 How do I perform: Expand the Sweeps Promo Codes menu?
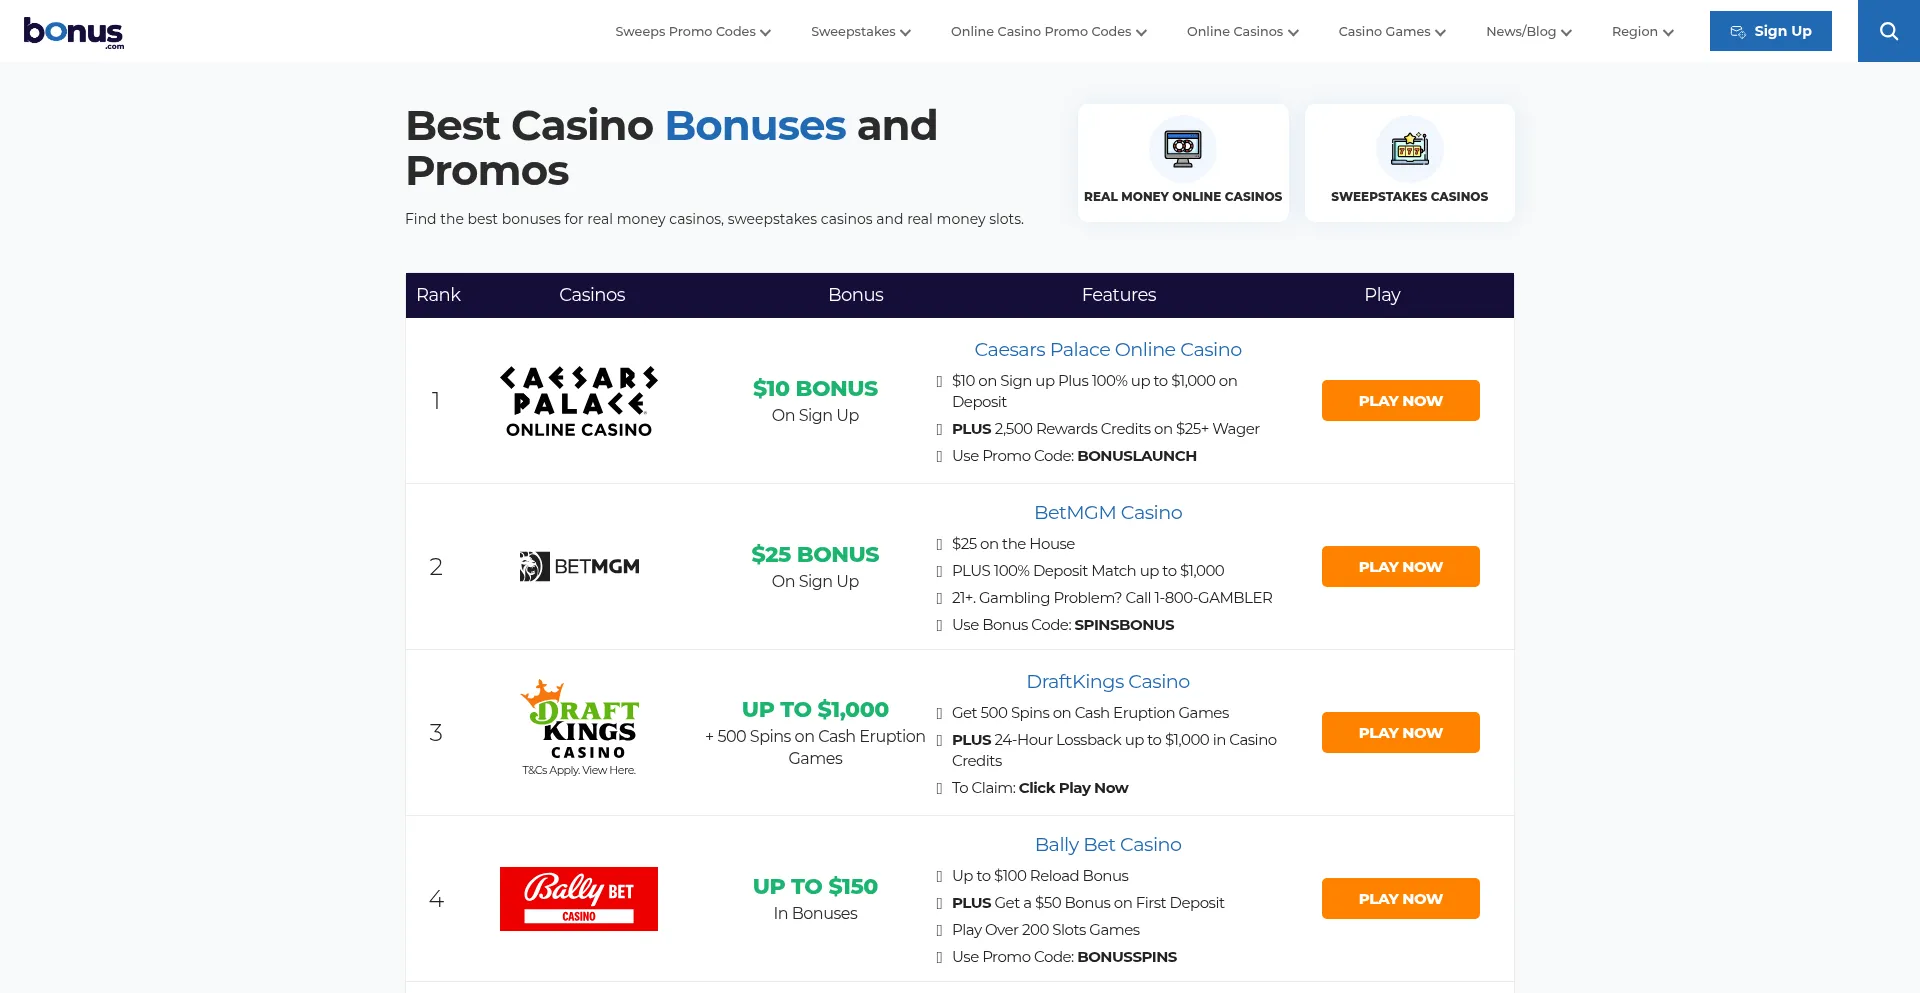693,32
